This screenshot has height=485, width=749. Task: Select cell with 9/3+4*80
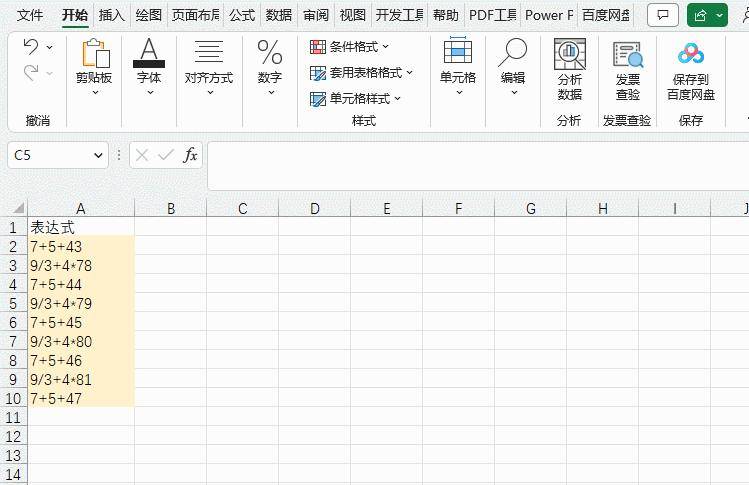coord(81,341)
